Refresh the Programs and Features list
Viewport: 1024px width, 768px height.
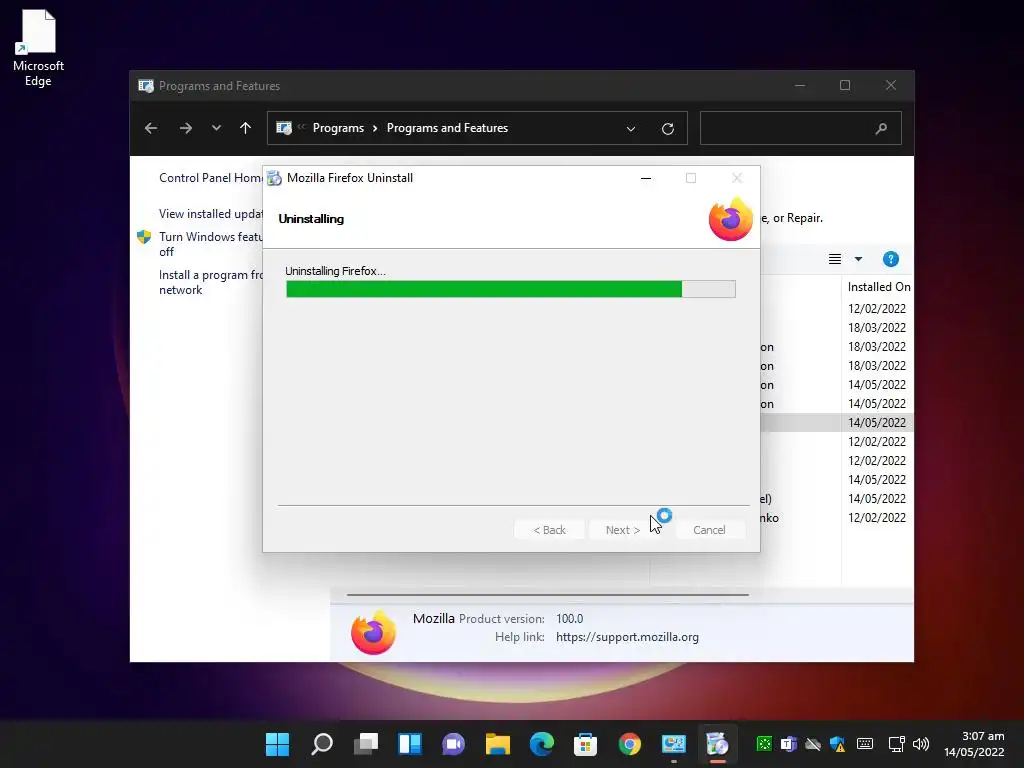tap(667, 129)
